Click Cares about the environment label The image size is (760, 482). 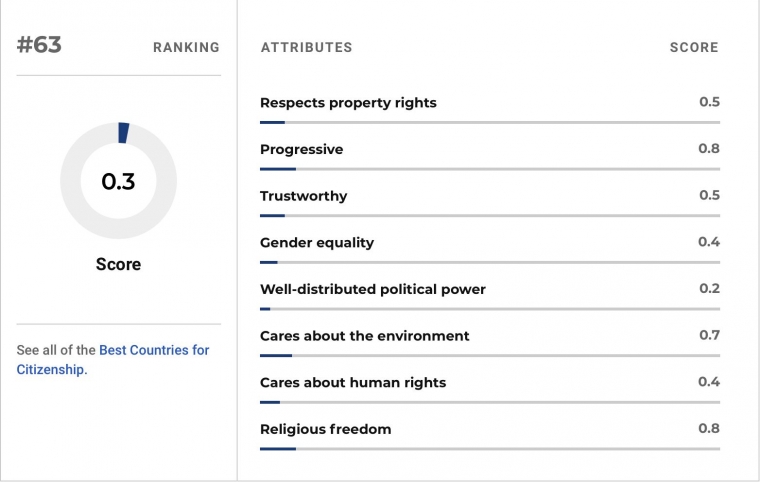click(364, 336)
